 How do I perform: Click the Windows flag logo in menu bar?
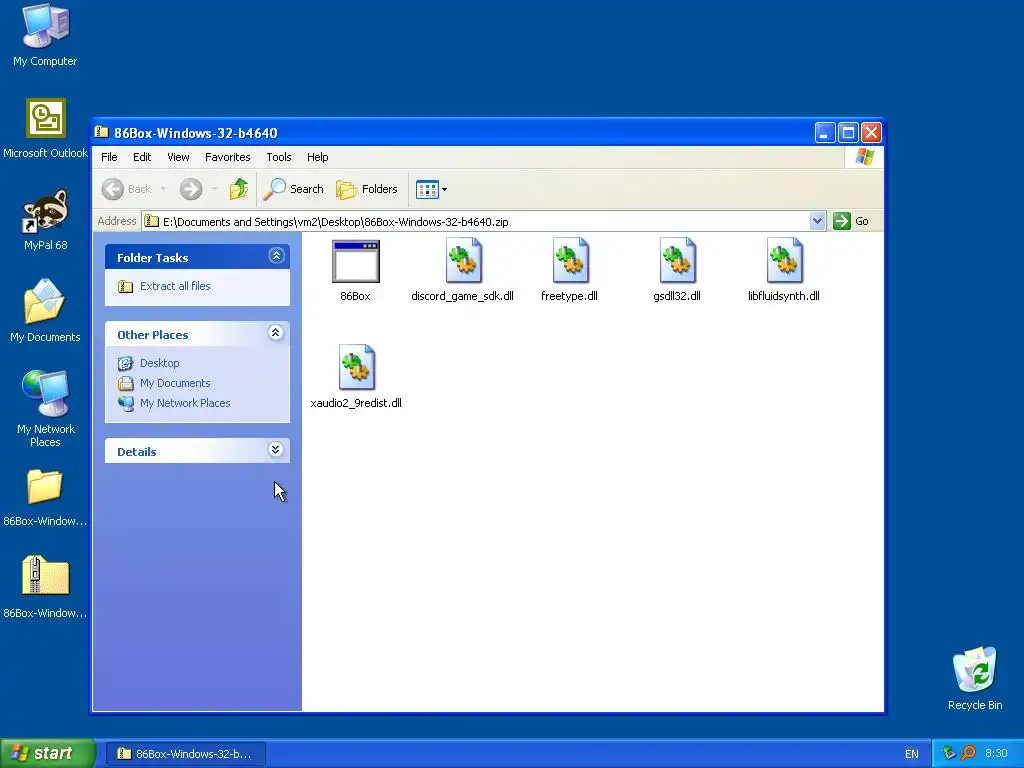865,157
